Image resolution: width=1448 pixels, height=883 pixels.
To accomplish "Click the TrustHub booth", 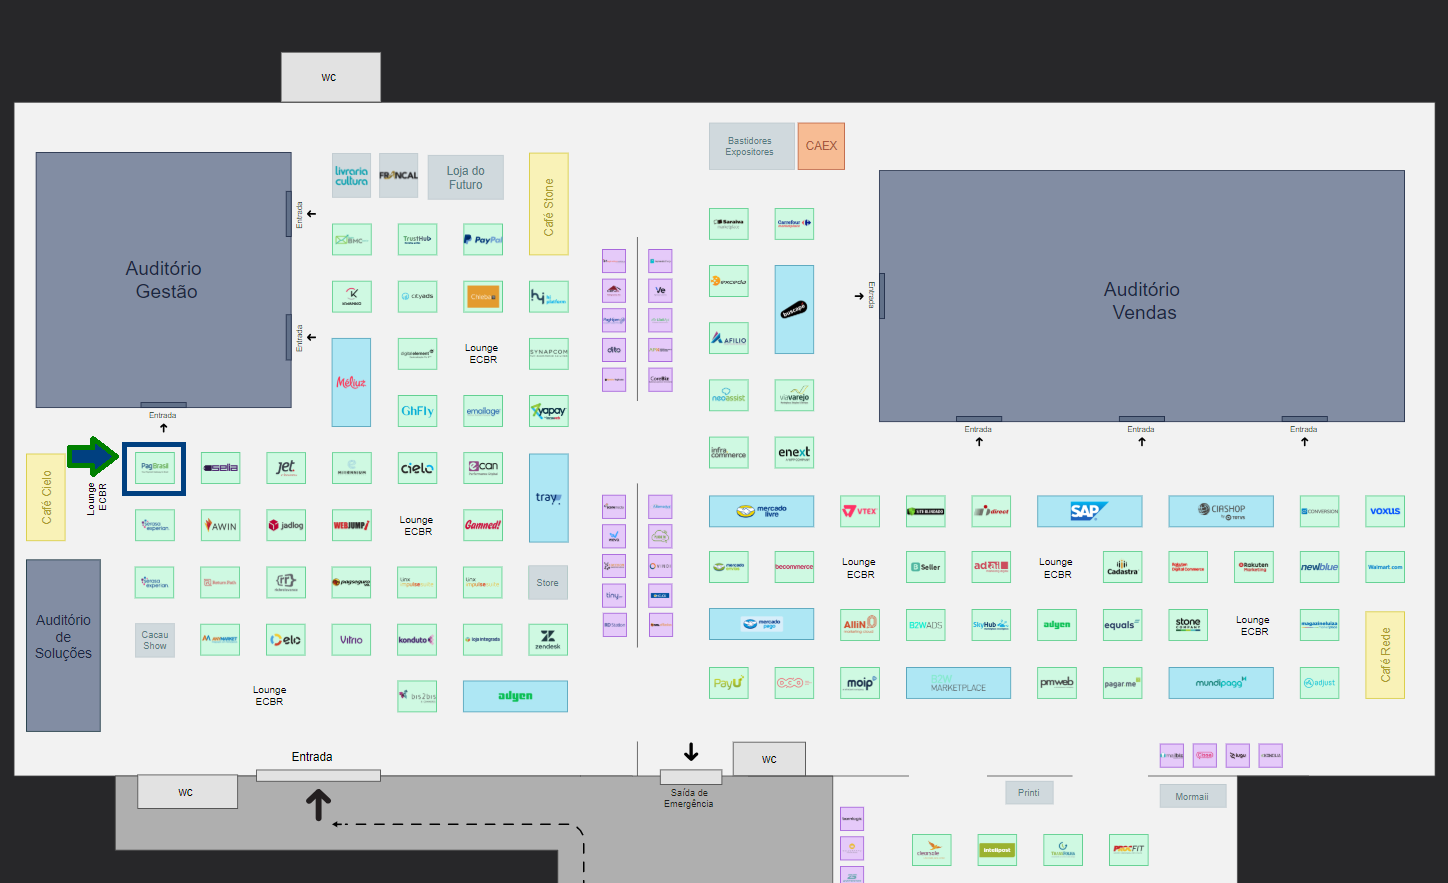I will [417, 240].
